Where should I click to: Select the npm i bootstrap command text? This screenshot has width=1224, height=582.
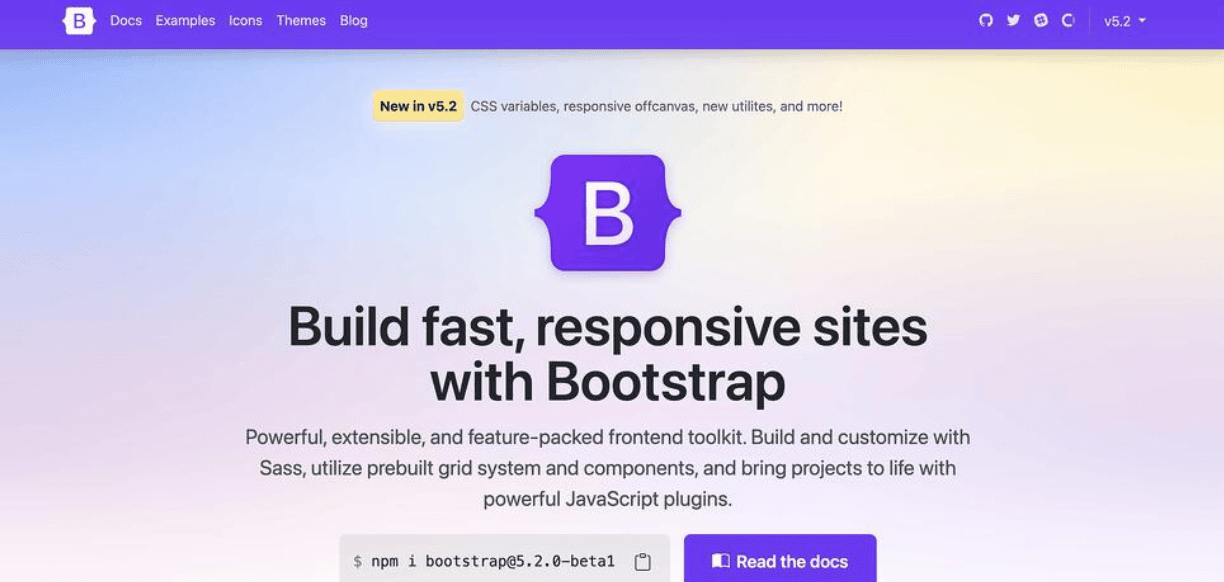(492, 562)
